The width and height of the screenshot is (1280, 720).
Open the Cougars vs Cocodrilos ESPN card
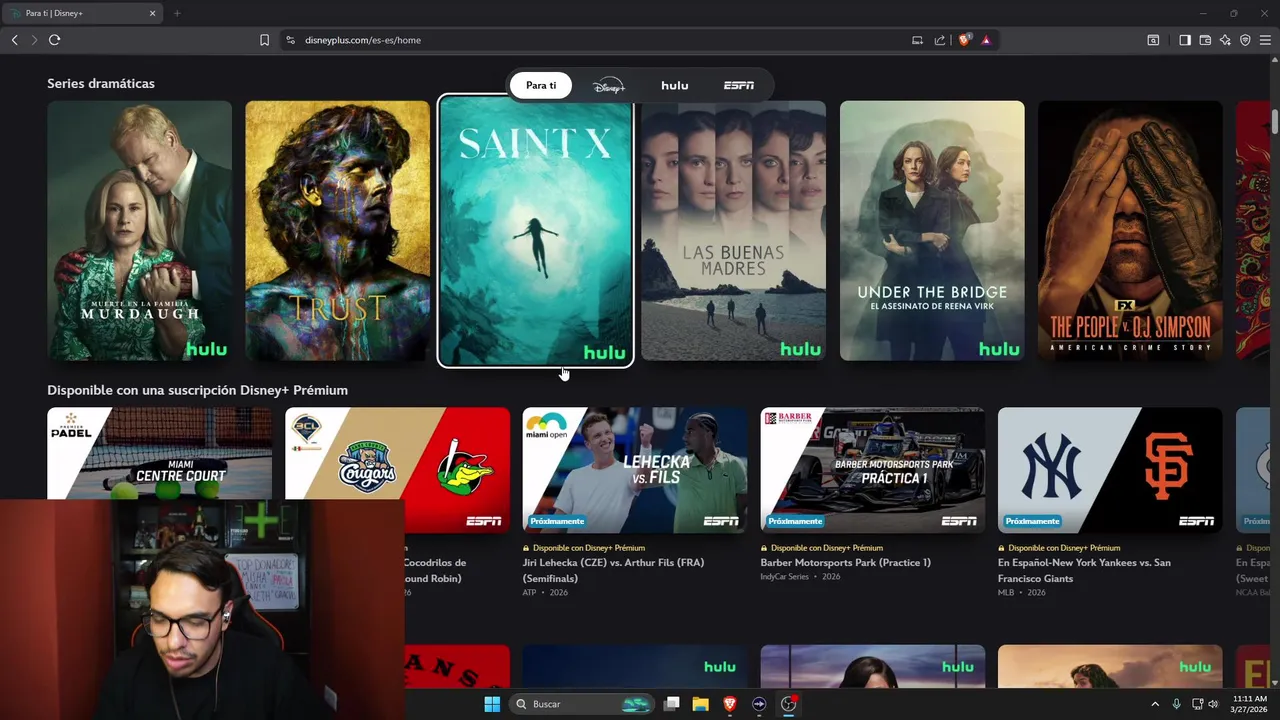pyautogui.click(x=397, y=470)
